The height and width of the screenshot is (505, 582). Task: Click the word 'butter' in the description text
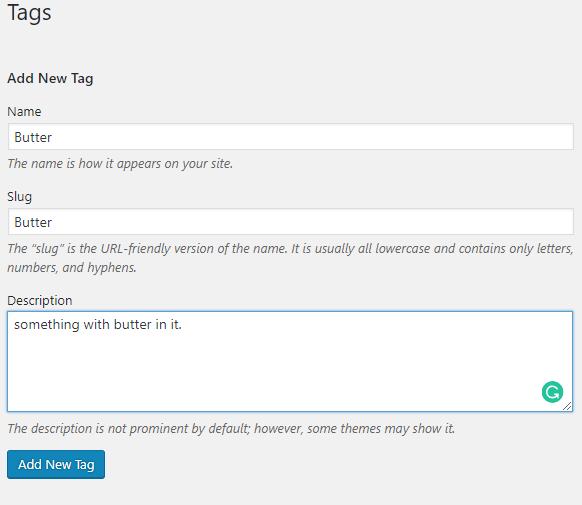pyautogui.click(x=133, y=325)
